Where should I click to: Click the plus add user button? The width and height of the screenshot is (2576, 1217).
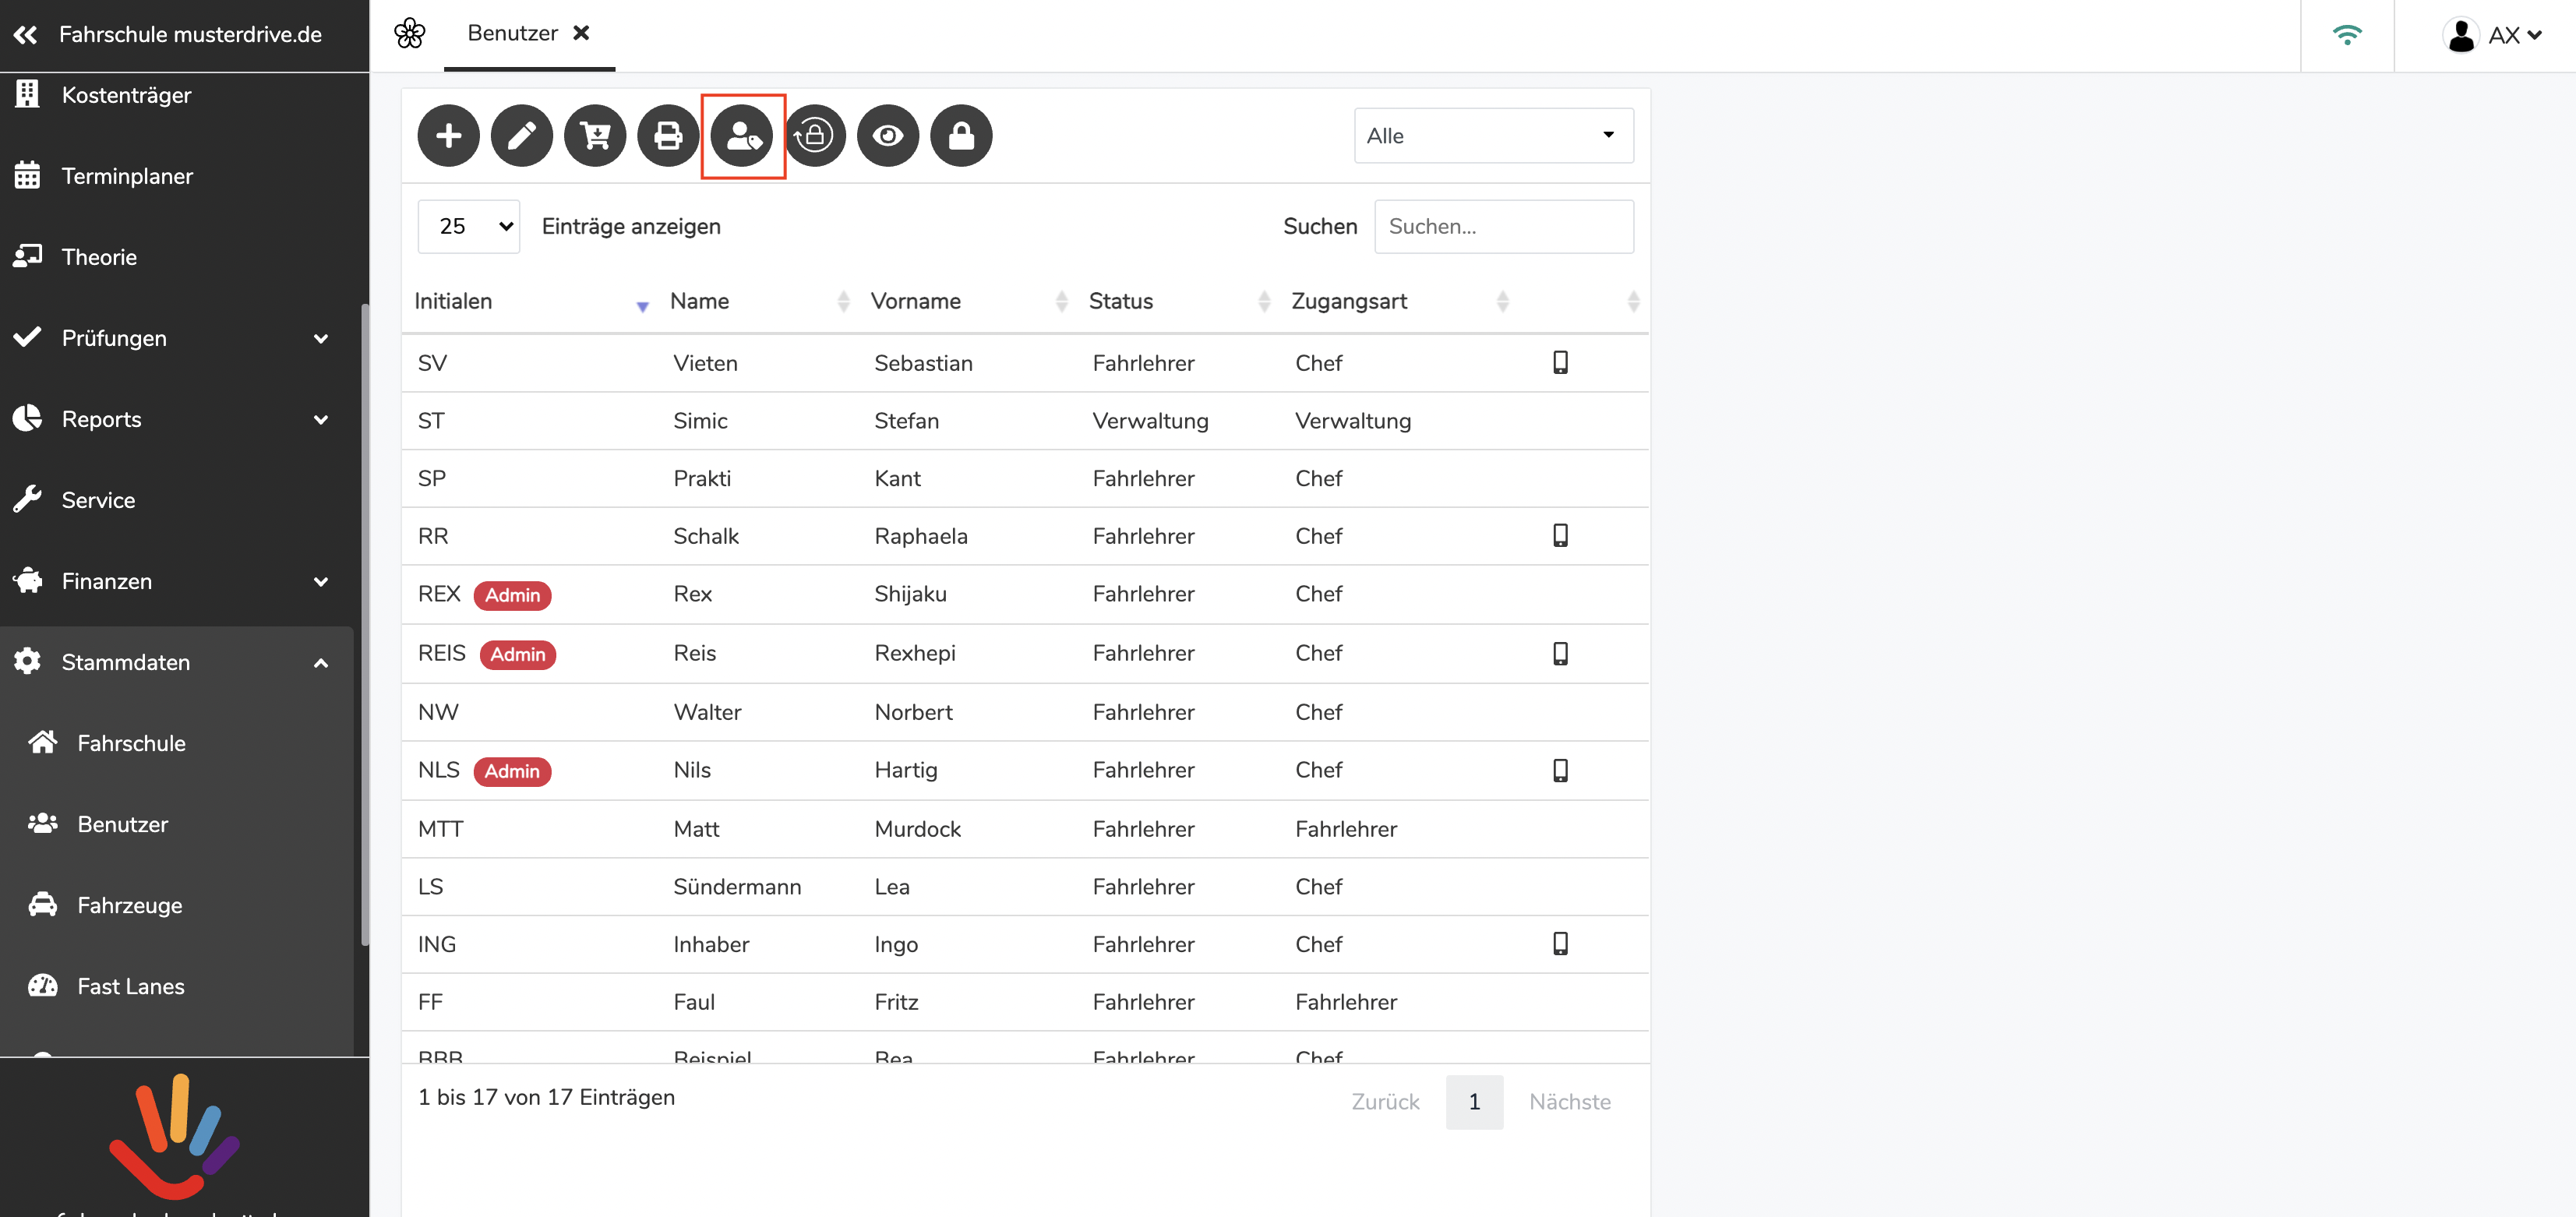pyautogui.click(x=448, y=135)
